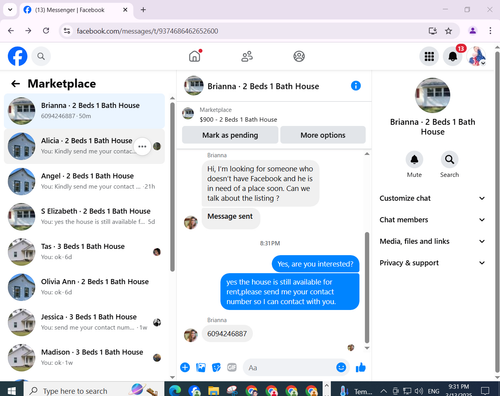Open Tas 3 Beds 1 Bath House conversation

point(84,252)
